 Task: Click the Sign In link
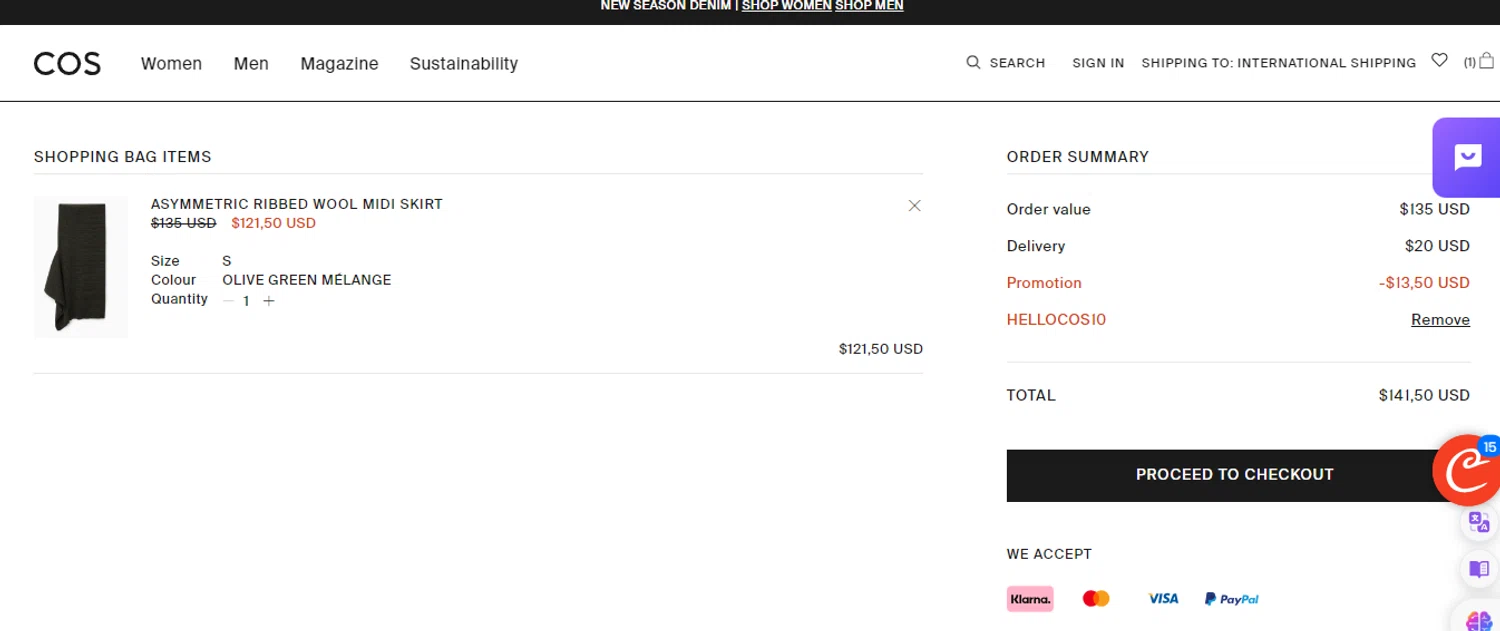coord(1098,63)
